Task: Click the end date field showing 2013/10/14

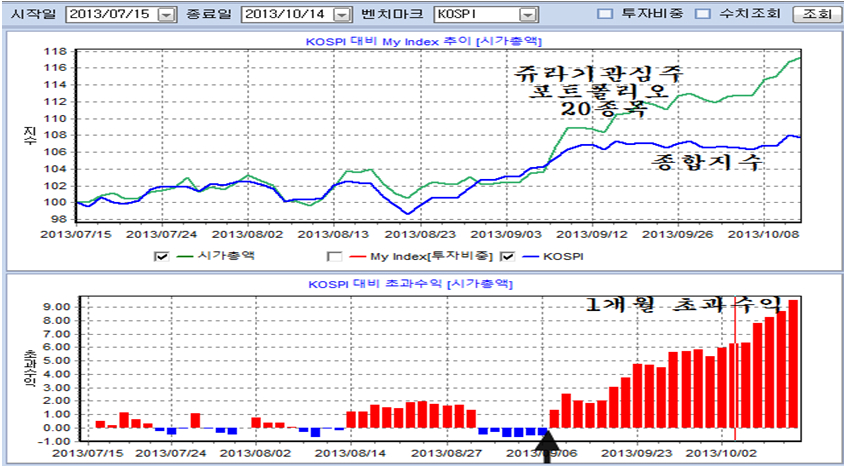Action: (285, 15)
